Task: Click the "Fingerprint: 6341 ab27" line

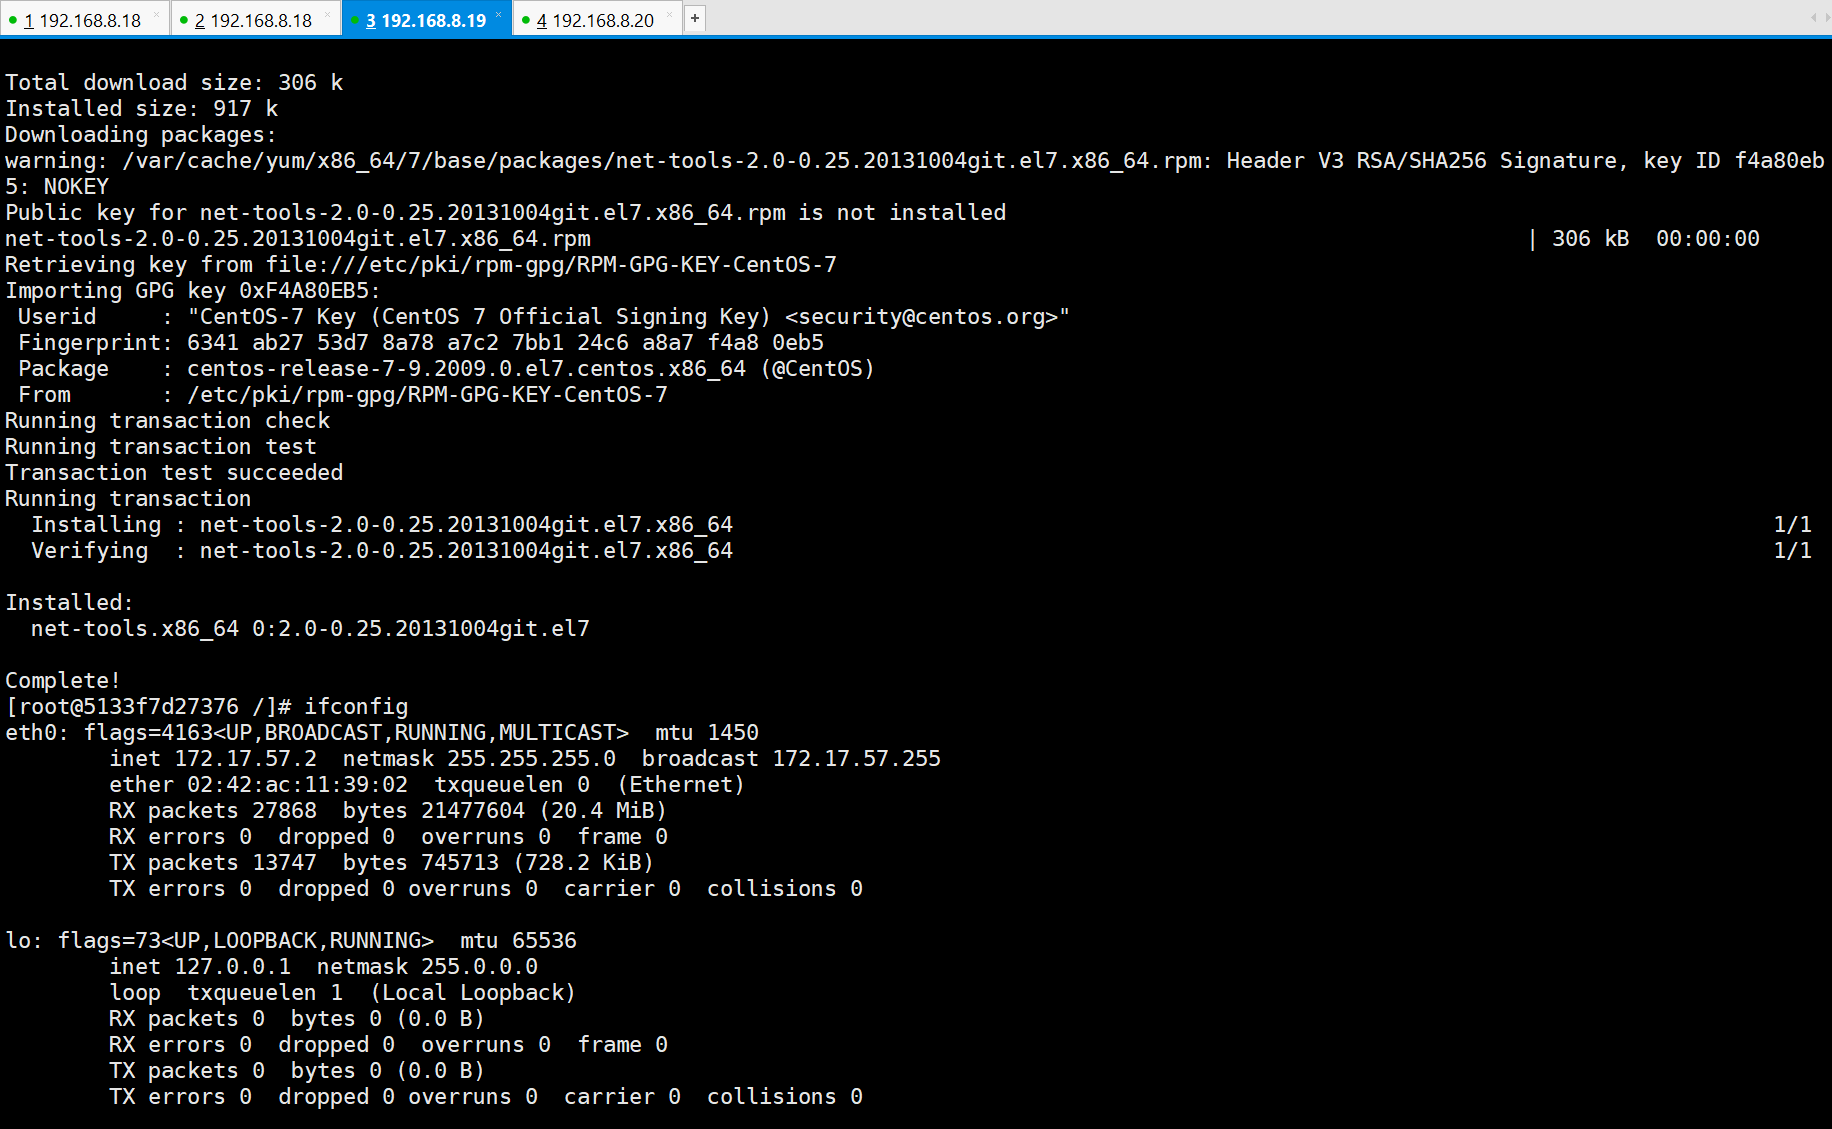Action: point(421,343)
